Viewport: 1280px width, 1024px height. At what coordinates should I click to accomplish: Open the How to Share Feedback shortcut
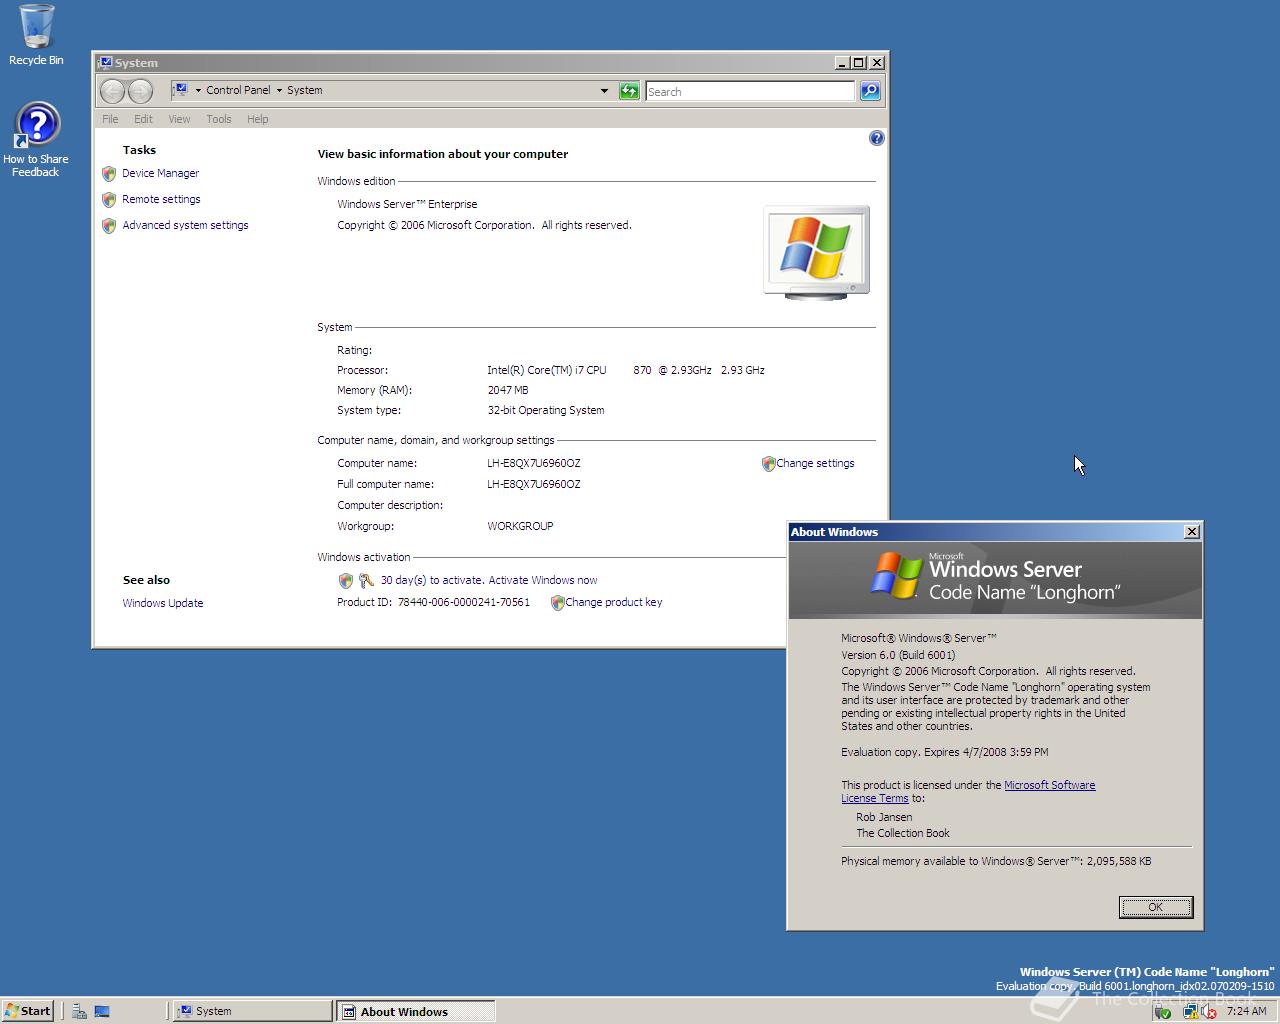click(36, 140)
